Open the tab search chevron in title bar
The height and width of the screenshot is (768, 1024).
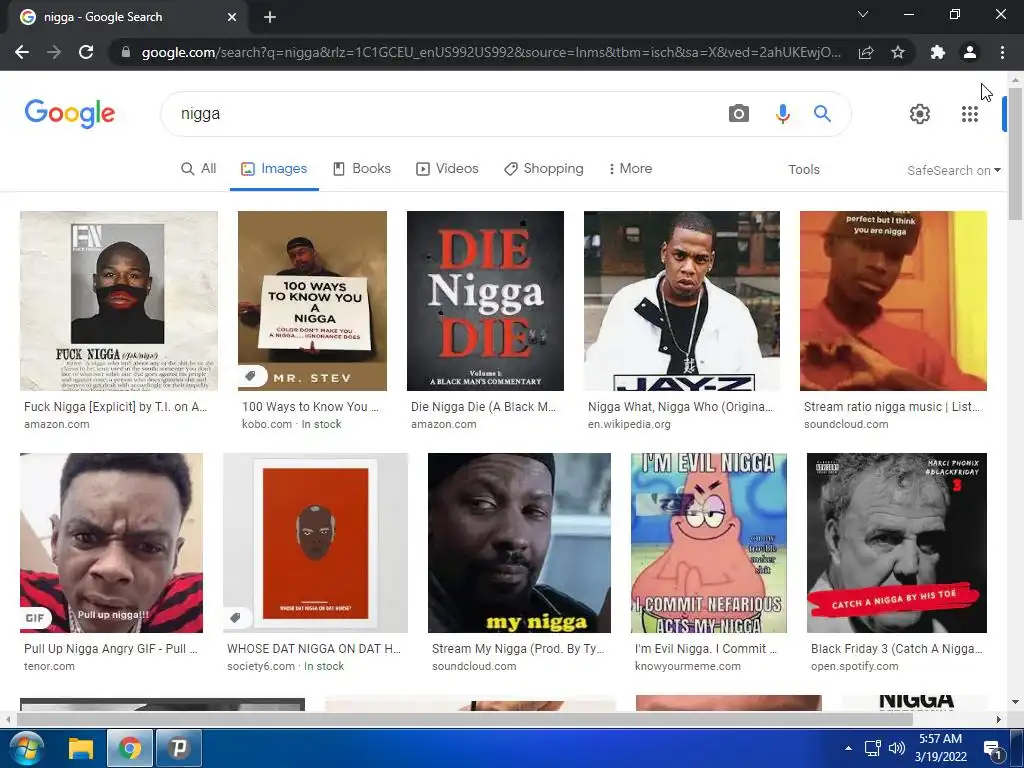863,14
